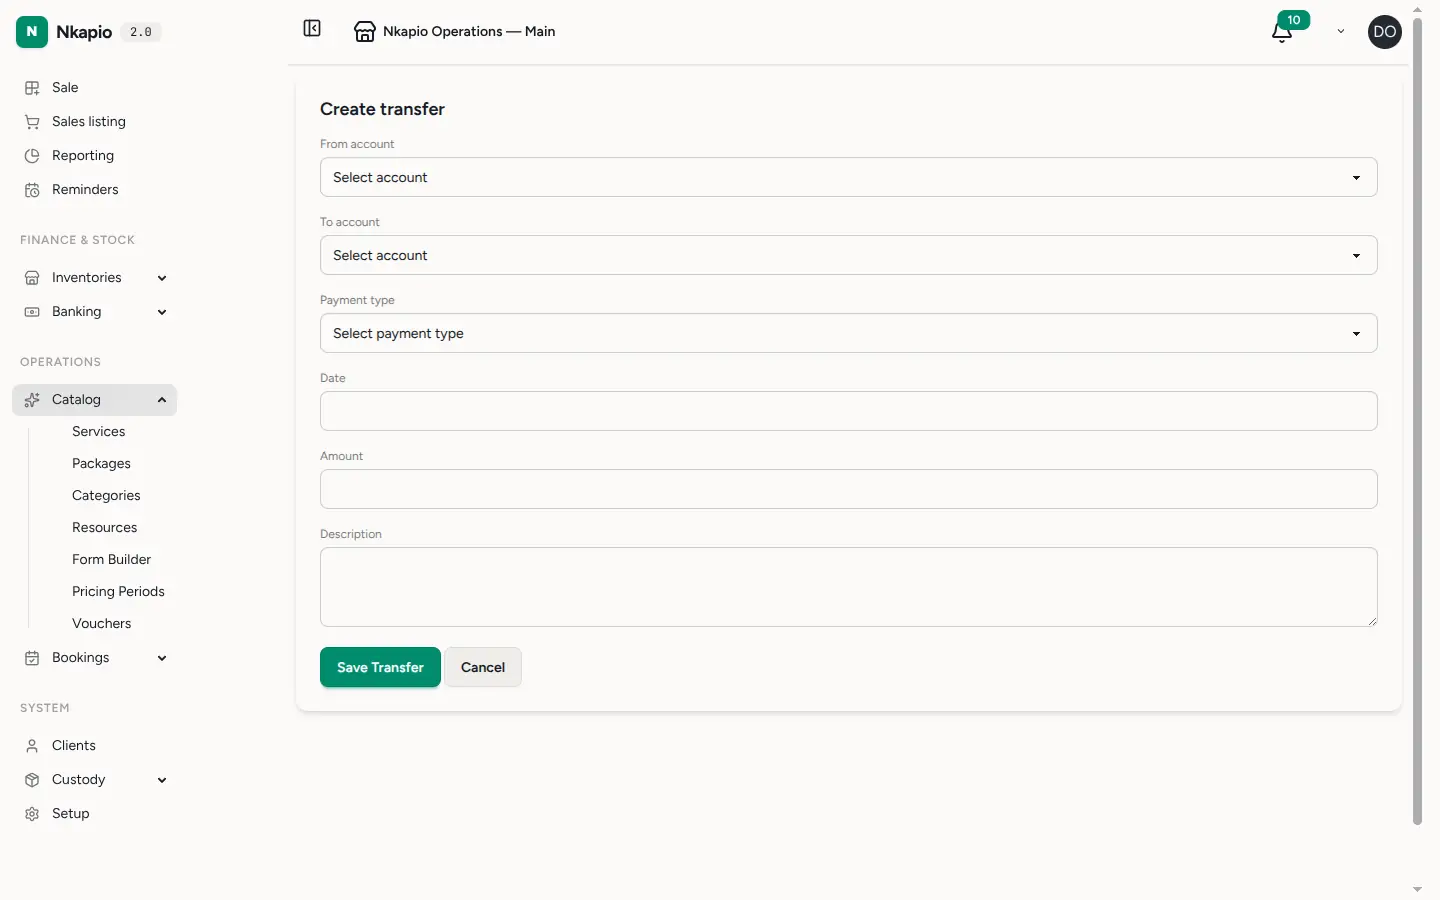Click the page vertical scrollbar

coord(1417,420)
